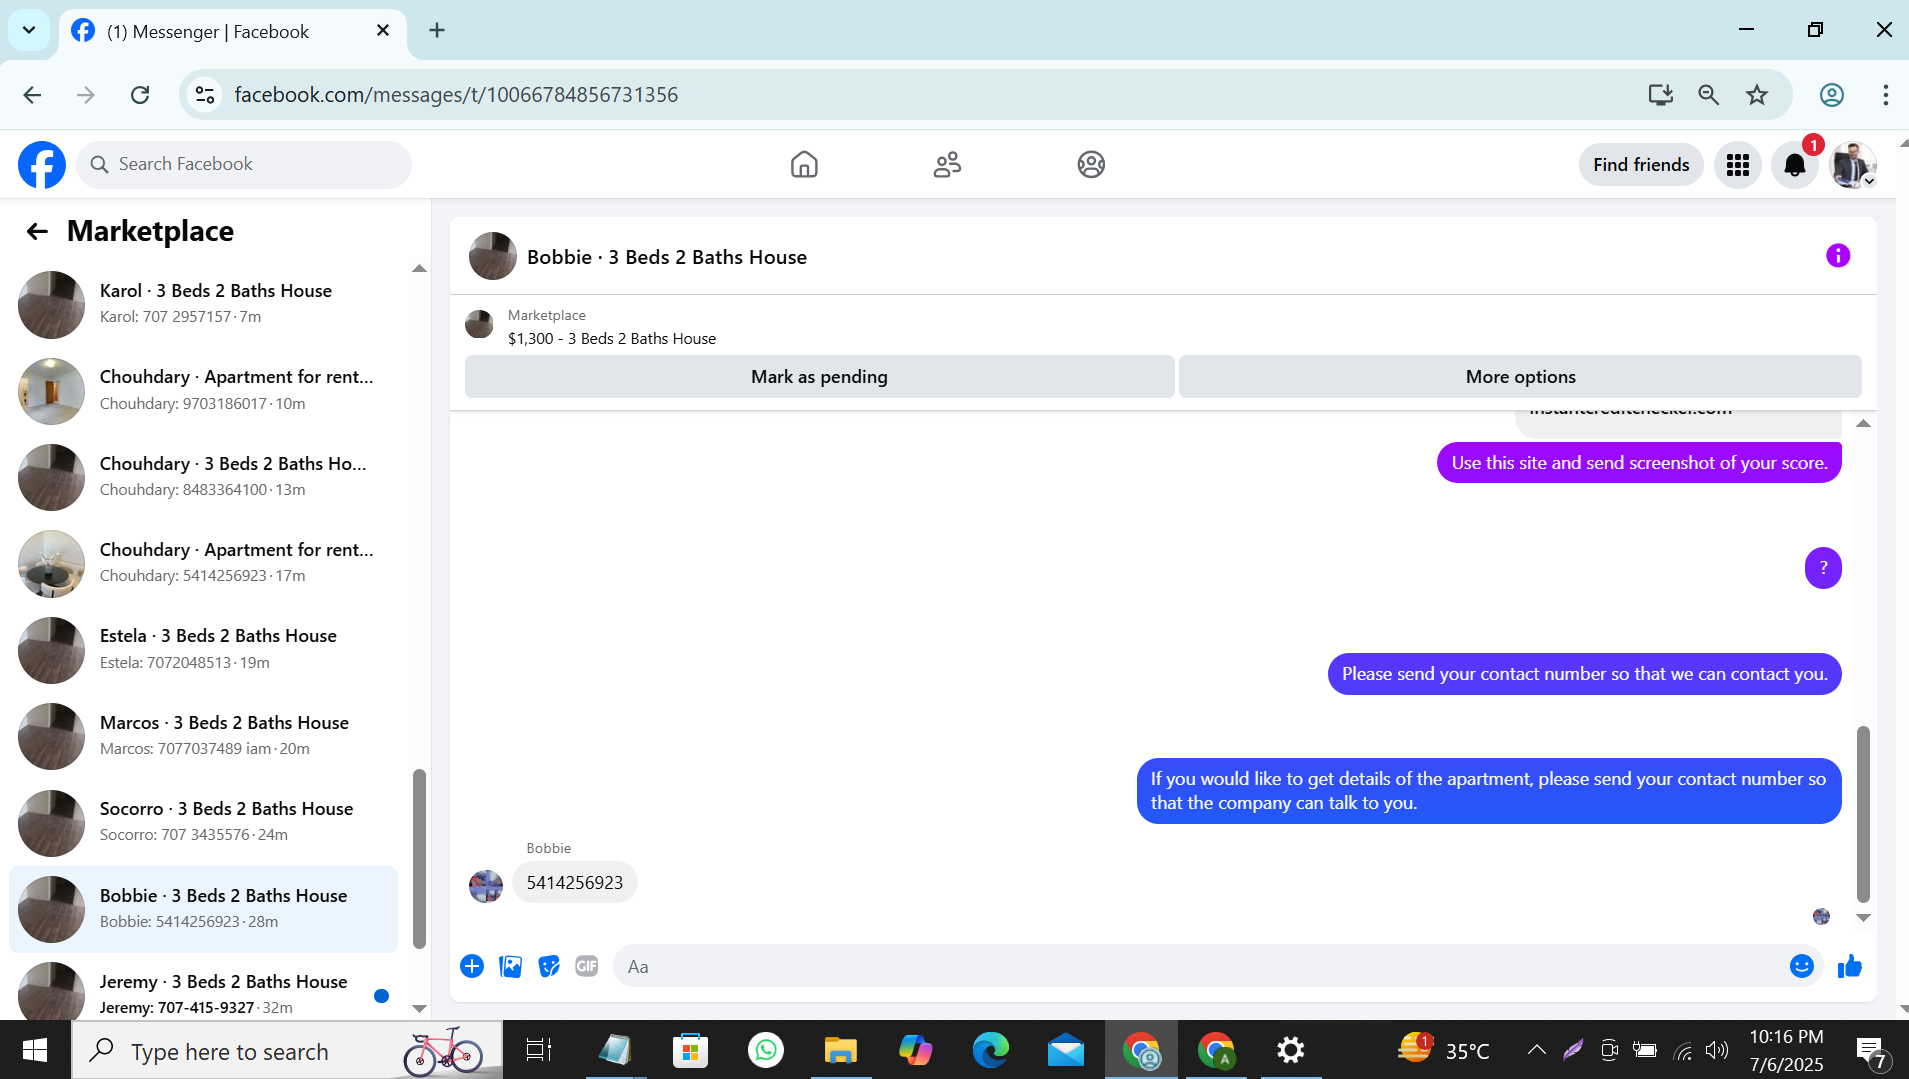Reload the Messenger page
Screen dimensions: 1909x1079
140,95
